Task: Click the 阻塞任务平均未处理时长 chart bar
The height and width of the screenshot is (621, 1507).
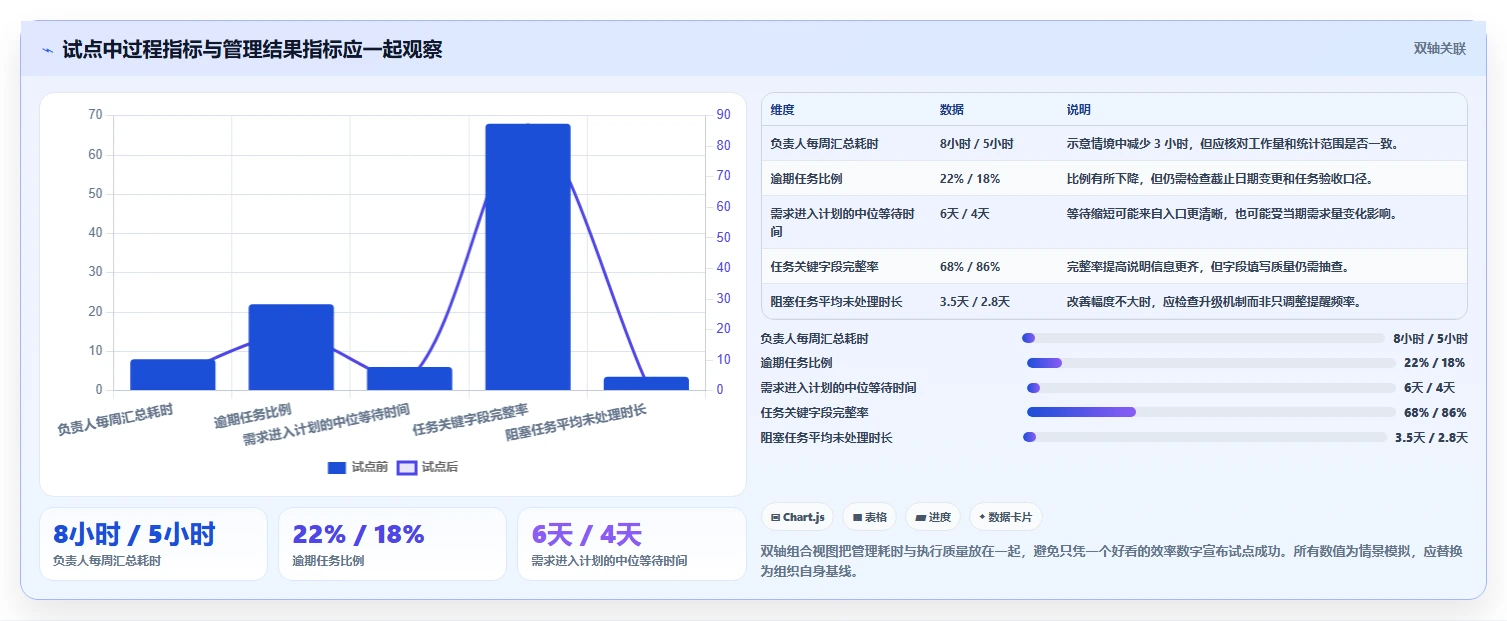Action: point(646,383)
